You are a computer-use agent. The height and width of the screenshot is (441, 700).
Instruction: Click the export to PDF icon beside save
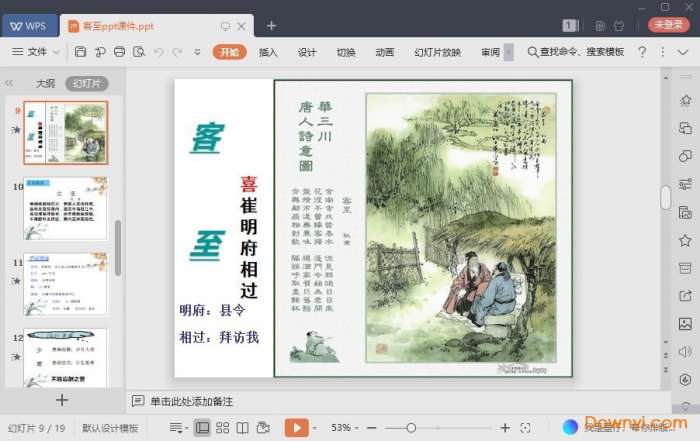click(100, 52)
